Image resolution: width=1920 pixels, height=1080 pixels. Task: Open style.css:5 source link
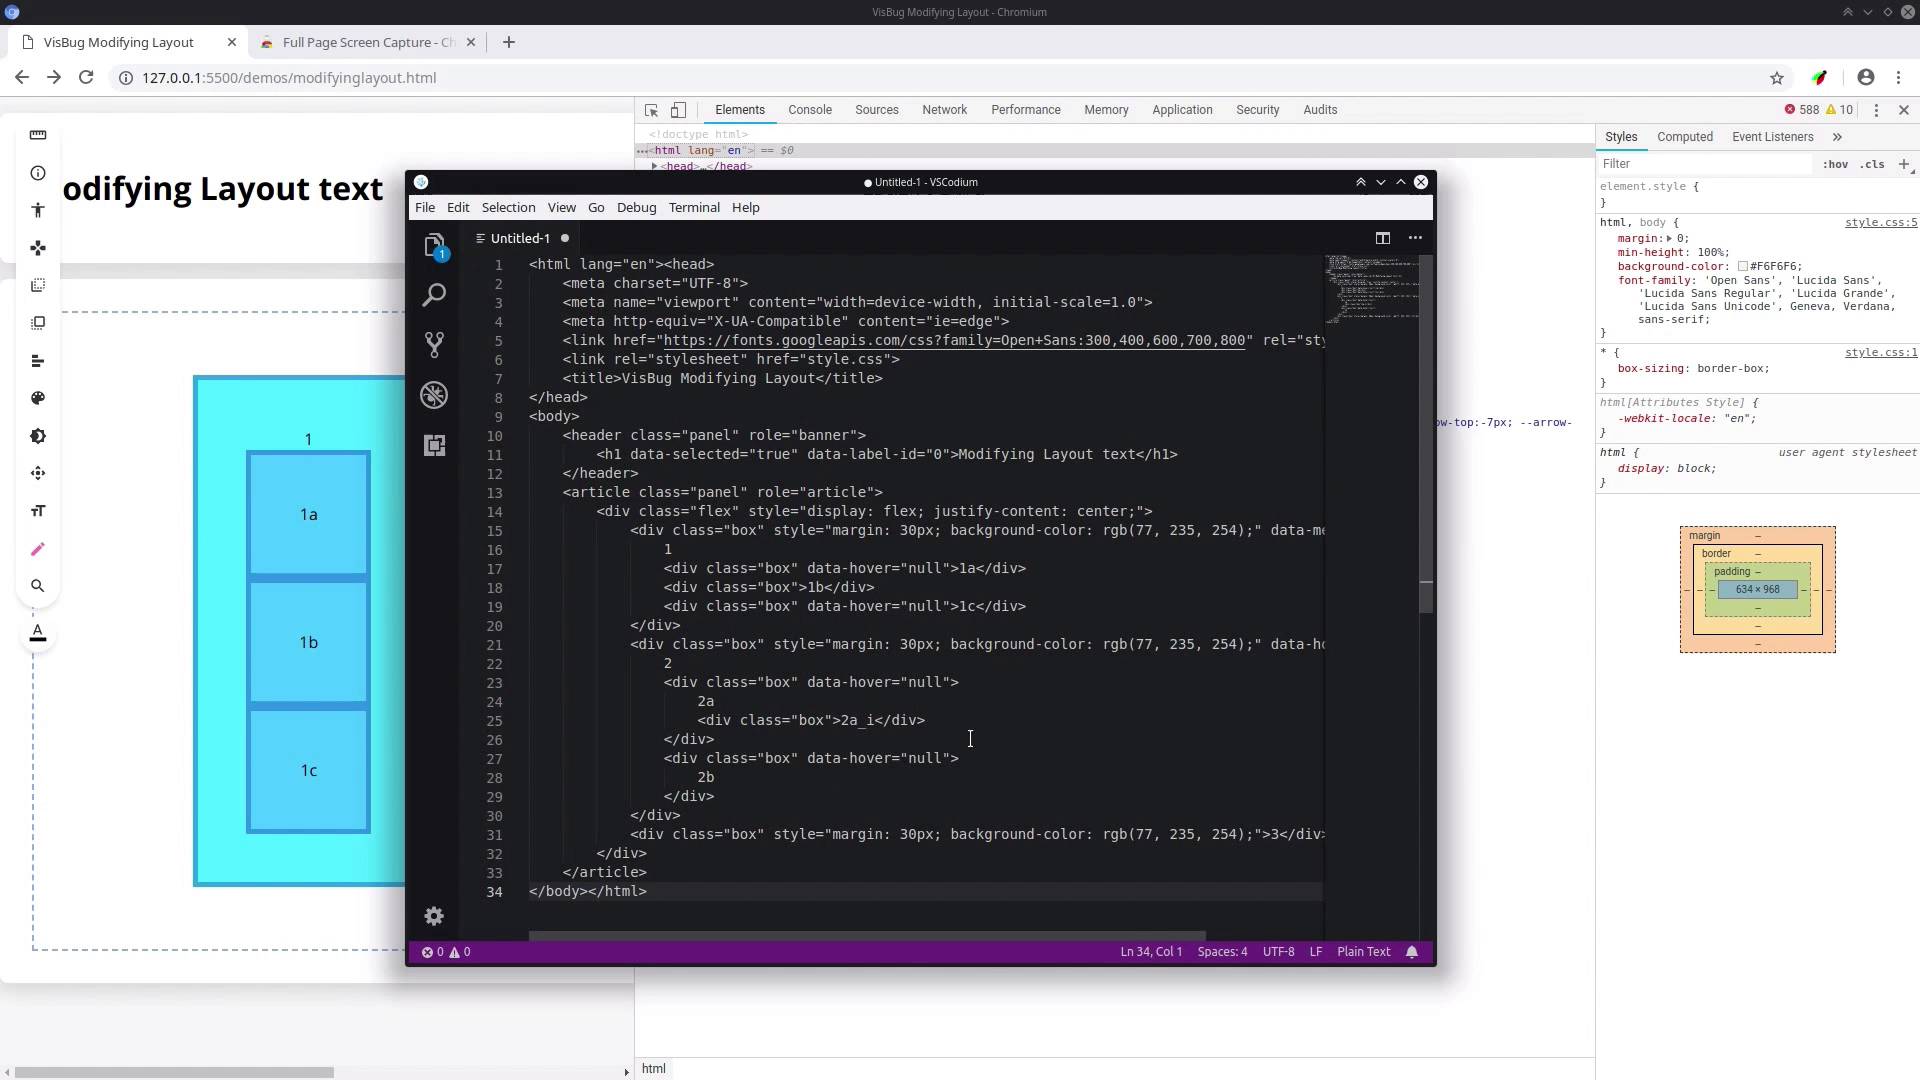point(1880,222)
